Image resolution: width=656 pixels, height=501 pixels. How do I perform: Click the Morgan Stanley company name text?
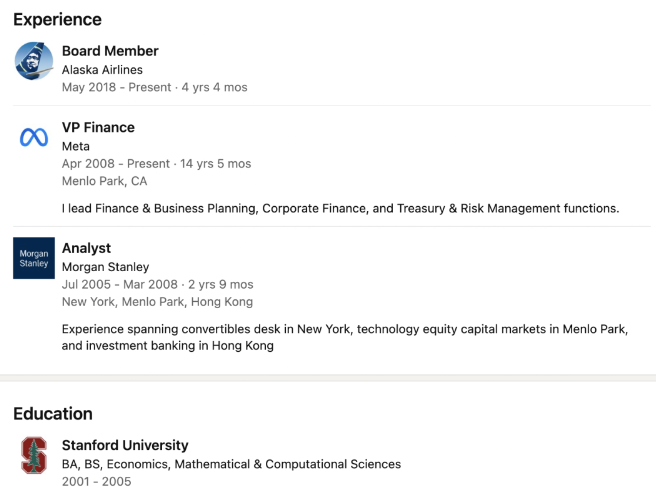click(x=105, y=267)
